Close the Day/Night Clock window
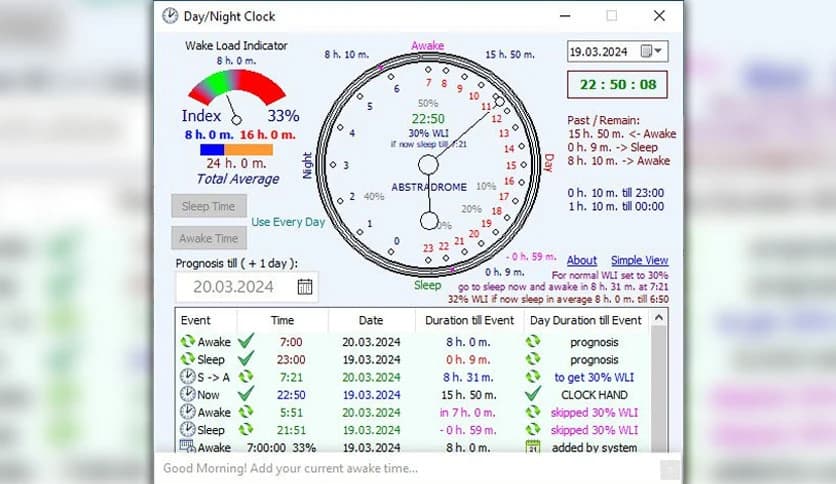Screen dimensions: 836x484 [x=660, y=16]
